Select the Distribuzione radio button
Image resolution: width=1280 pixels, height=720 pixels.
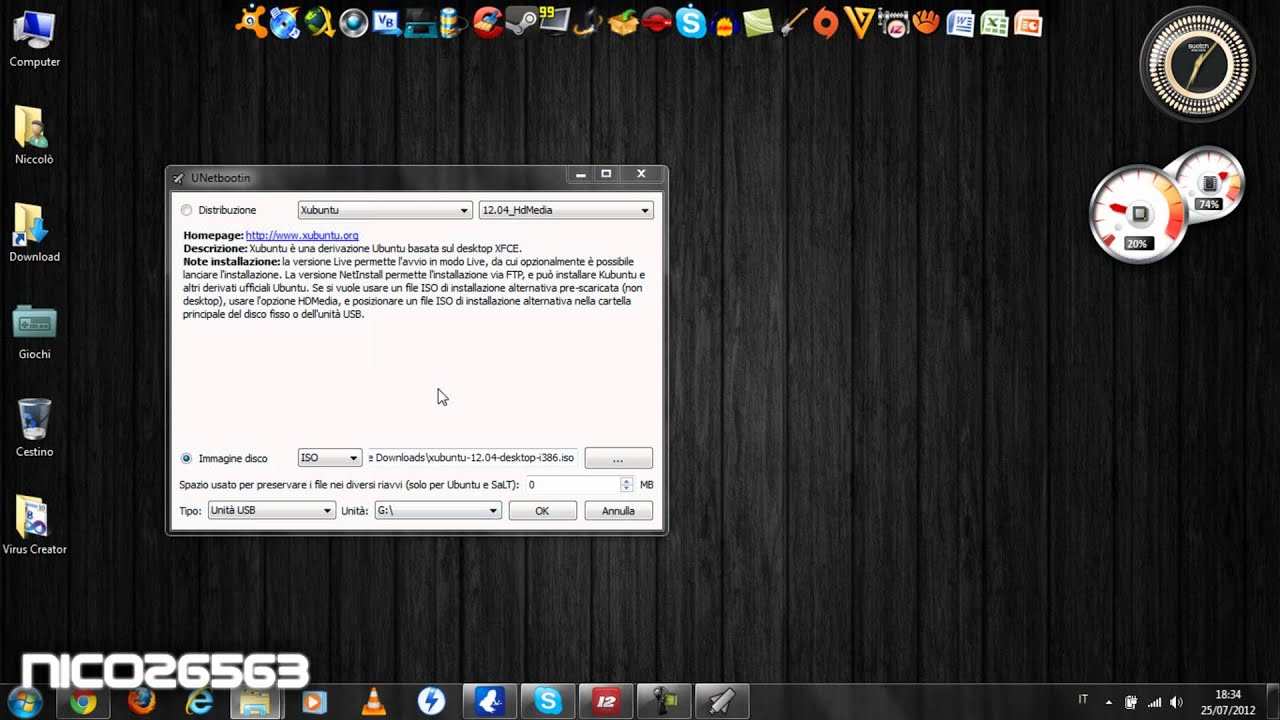tap(186, 210)
